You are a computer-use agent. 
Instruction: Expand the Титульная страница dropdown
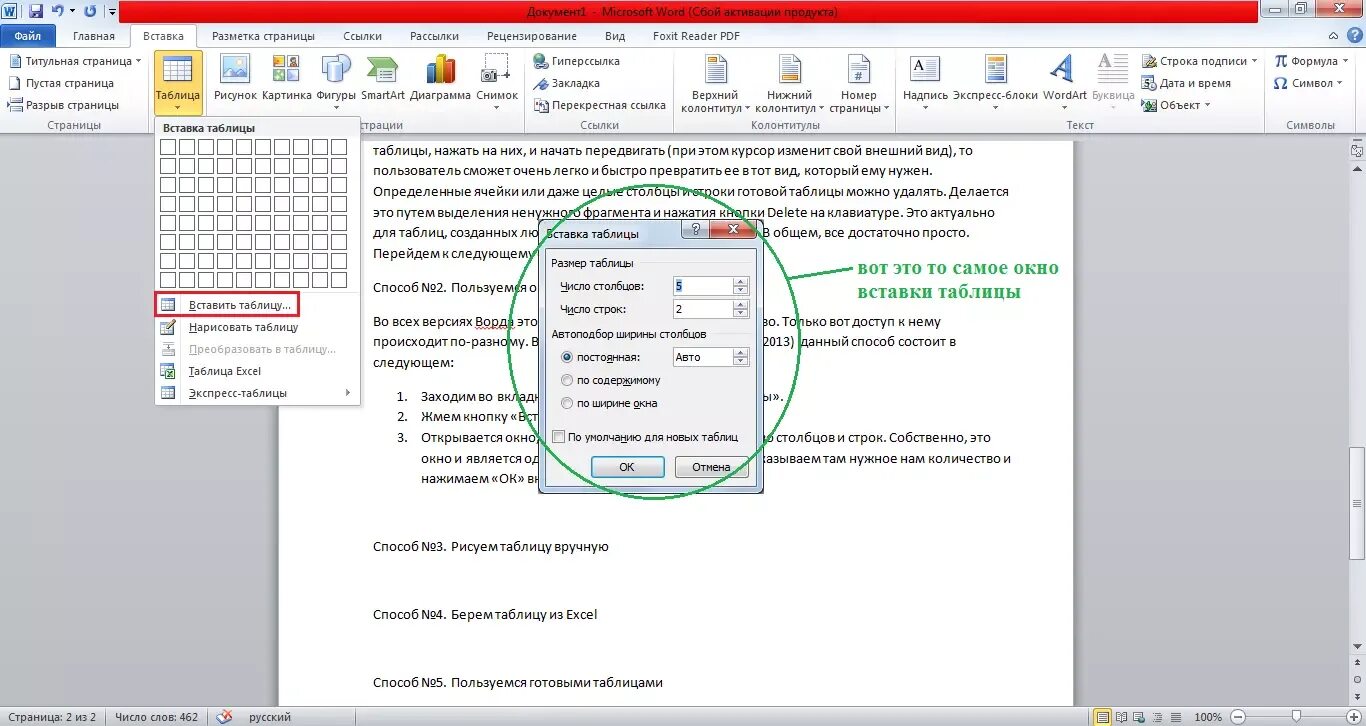pyautogui.click(x=139, y=61)
